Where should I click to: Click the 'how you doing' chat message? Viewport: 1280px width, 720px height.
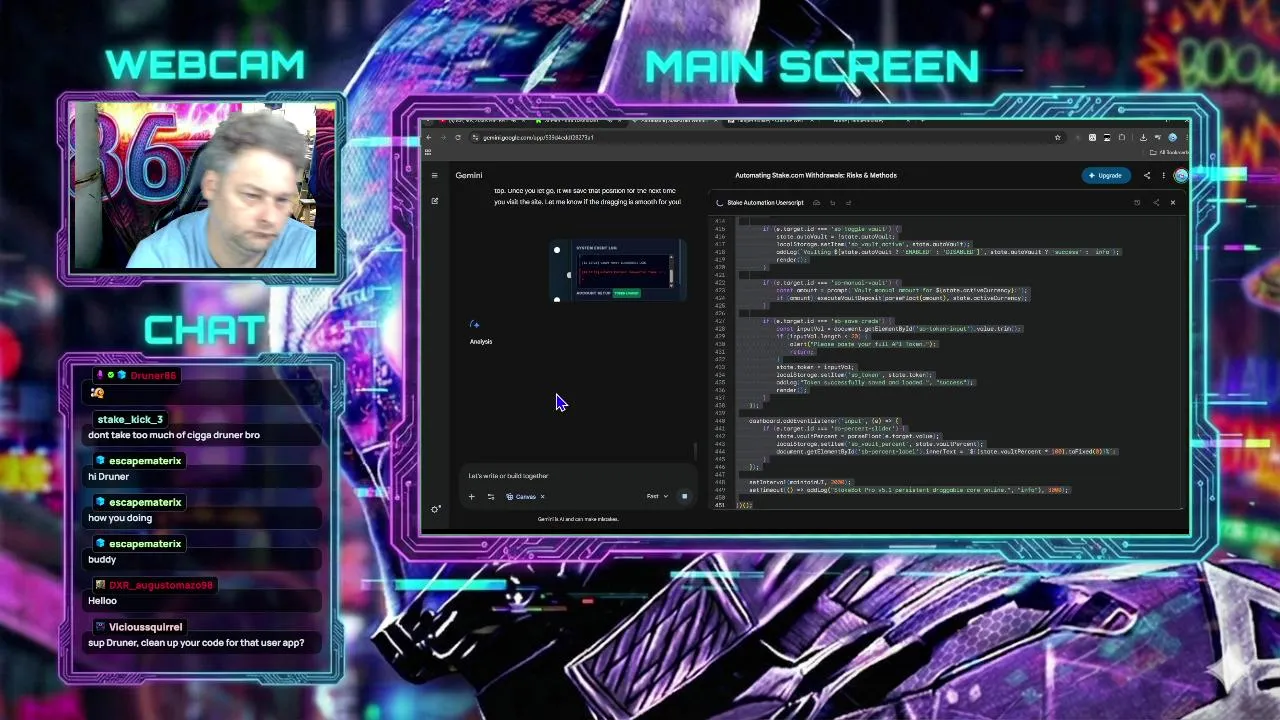(x=120, y=518)
